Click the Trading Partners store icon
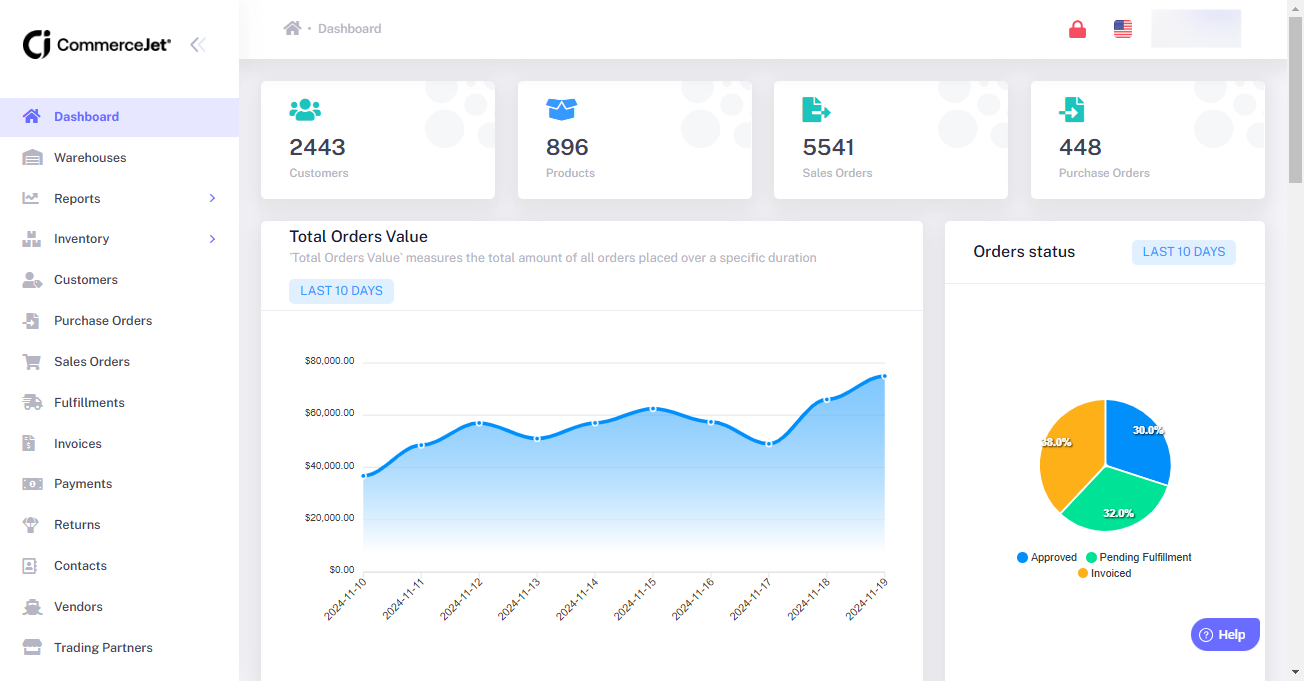 [x=32, y=647]
